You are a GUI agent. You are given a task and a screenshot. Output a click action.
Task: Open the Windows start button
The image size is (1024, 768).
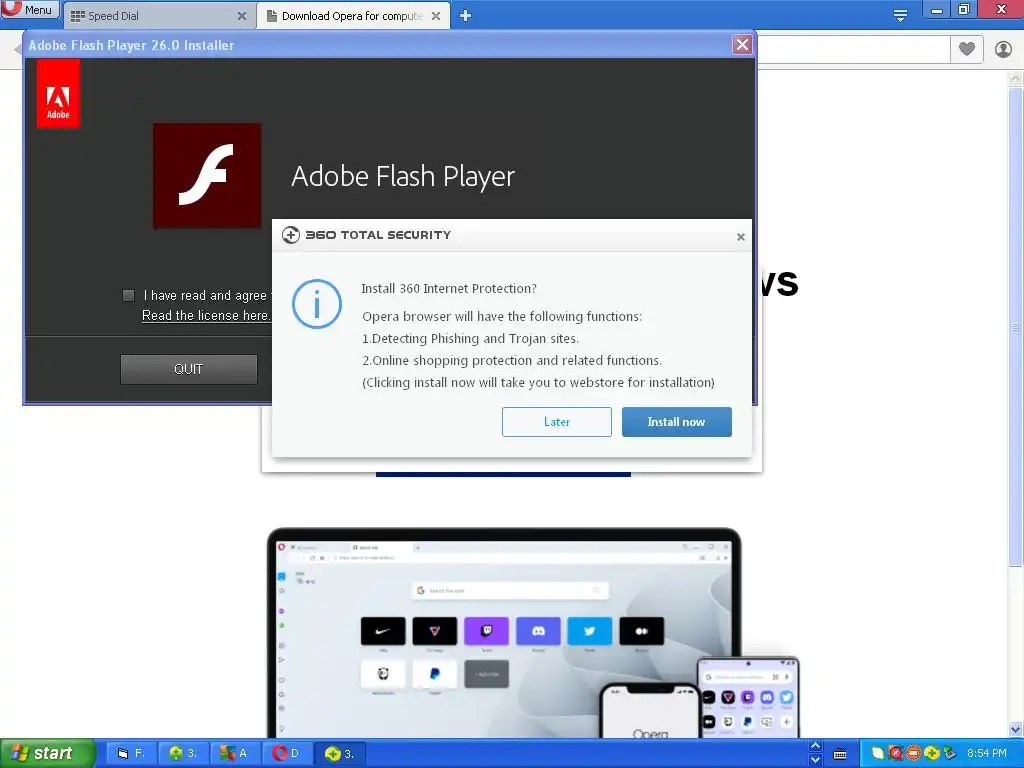[47, 753]
